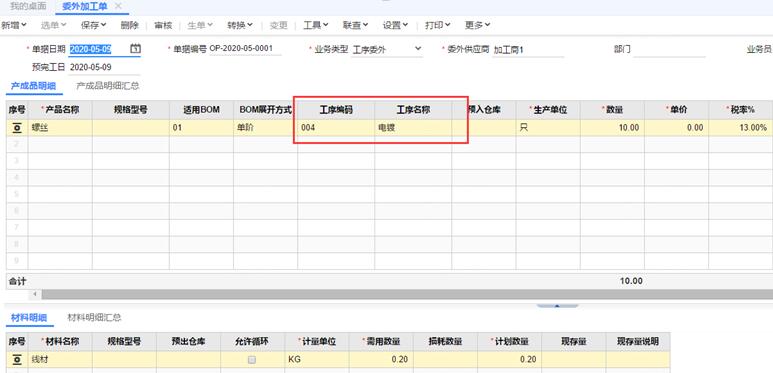Screen dimensions: 773x373
Task: Open the 工具 dropdown menu
Action: pos(316,25)
